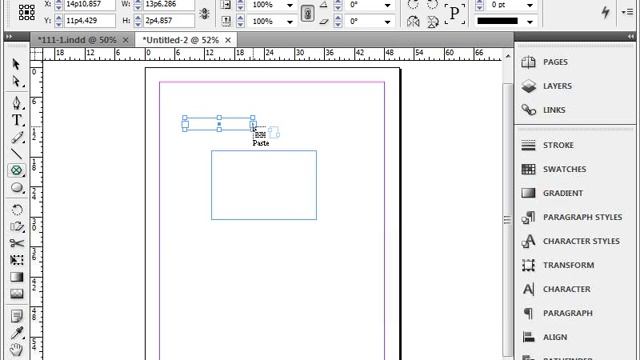Select the Gradient Swatch tool
The image size is (640, 360).
(17, 277)
